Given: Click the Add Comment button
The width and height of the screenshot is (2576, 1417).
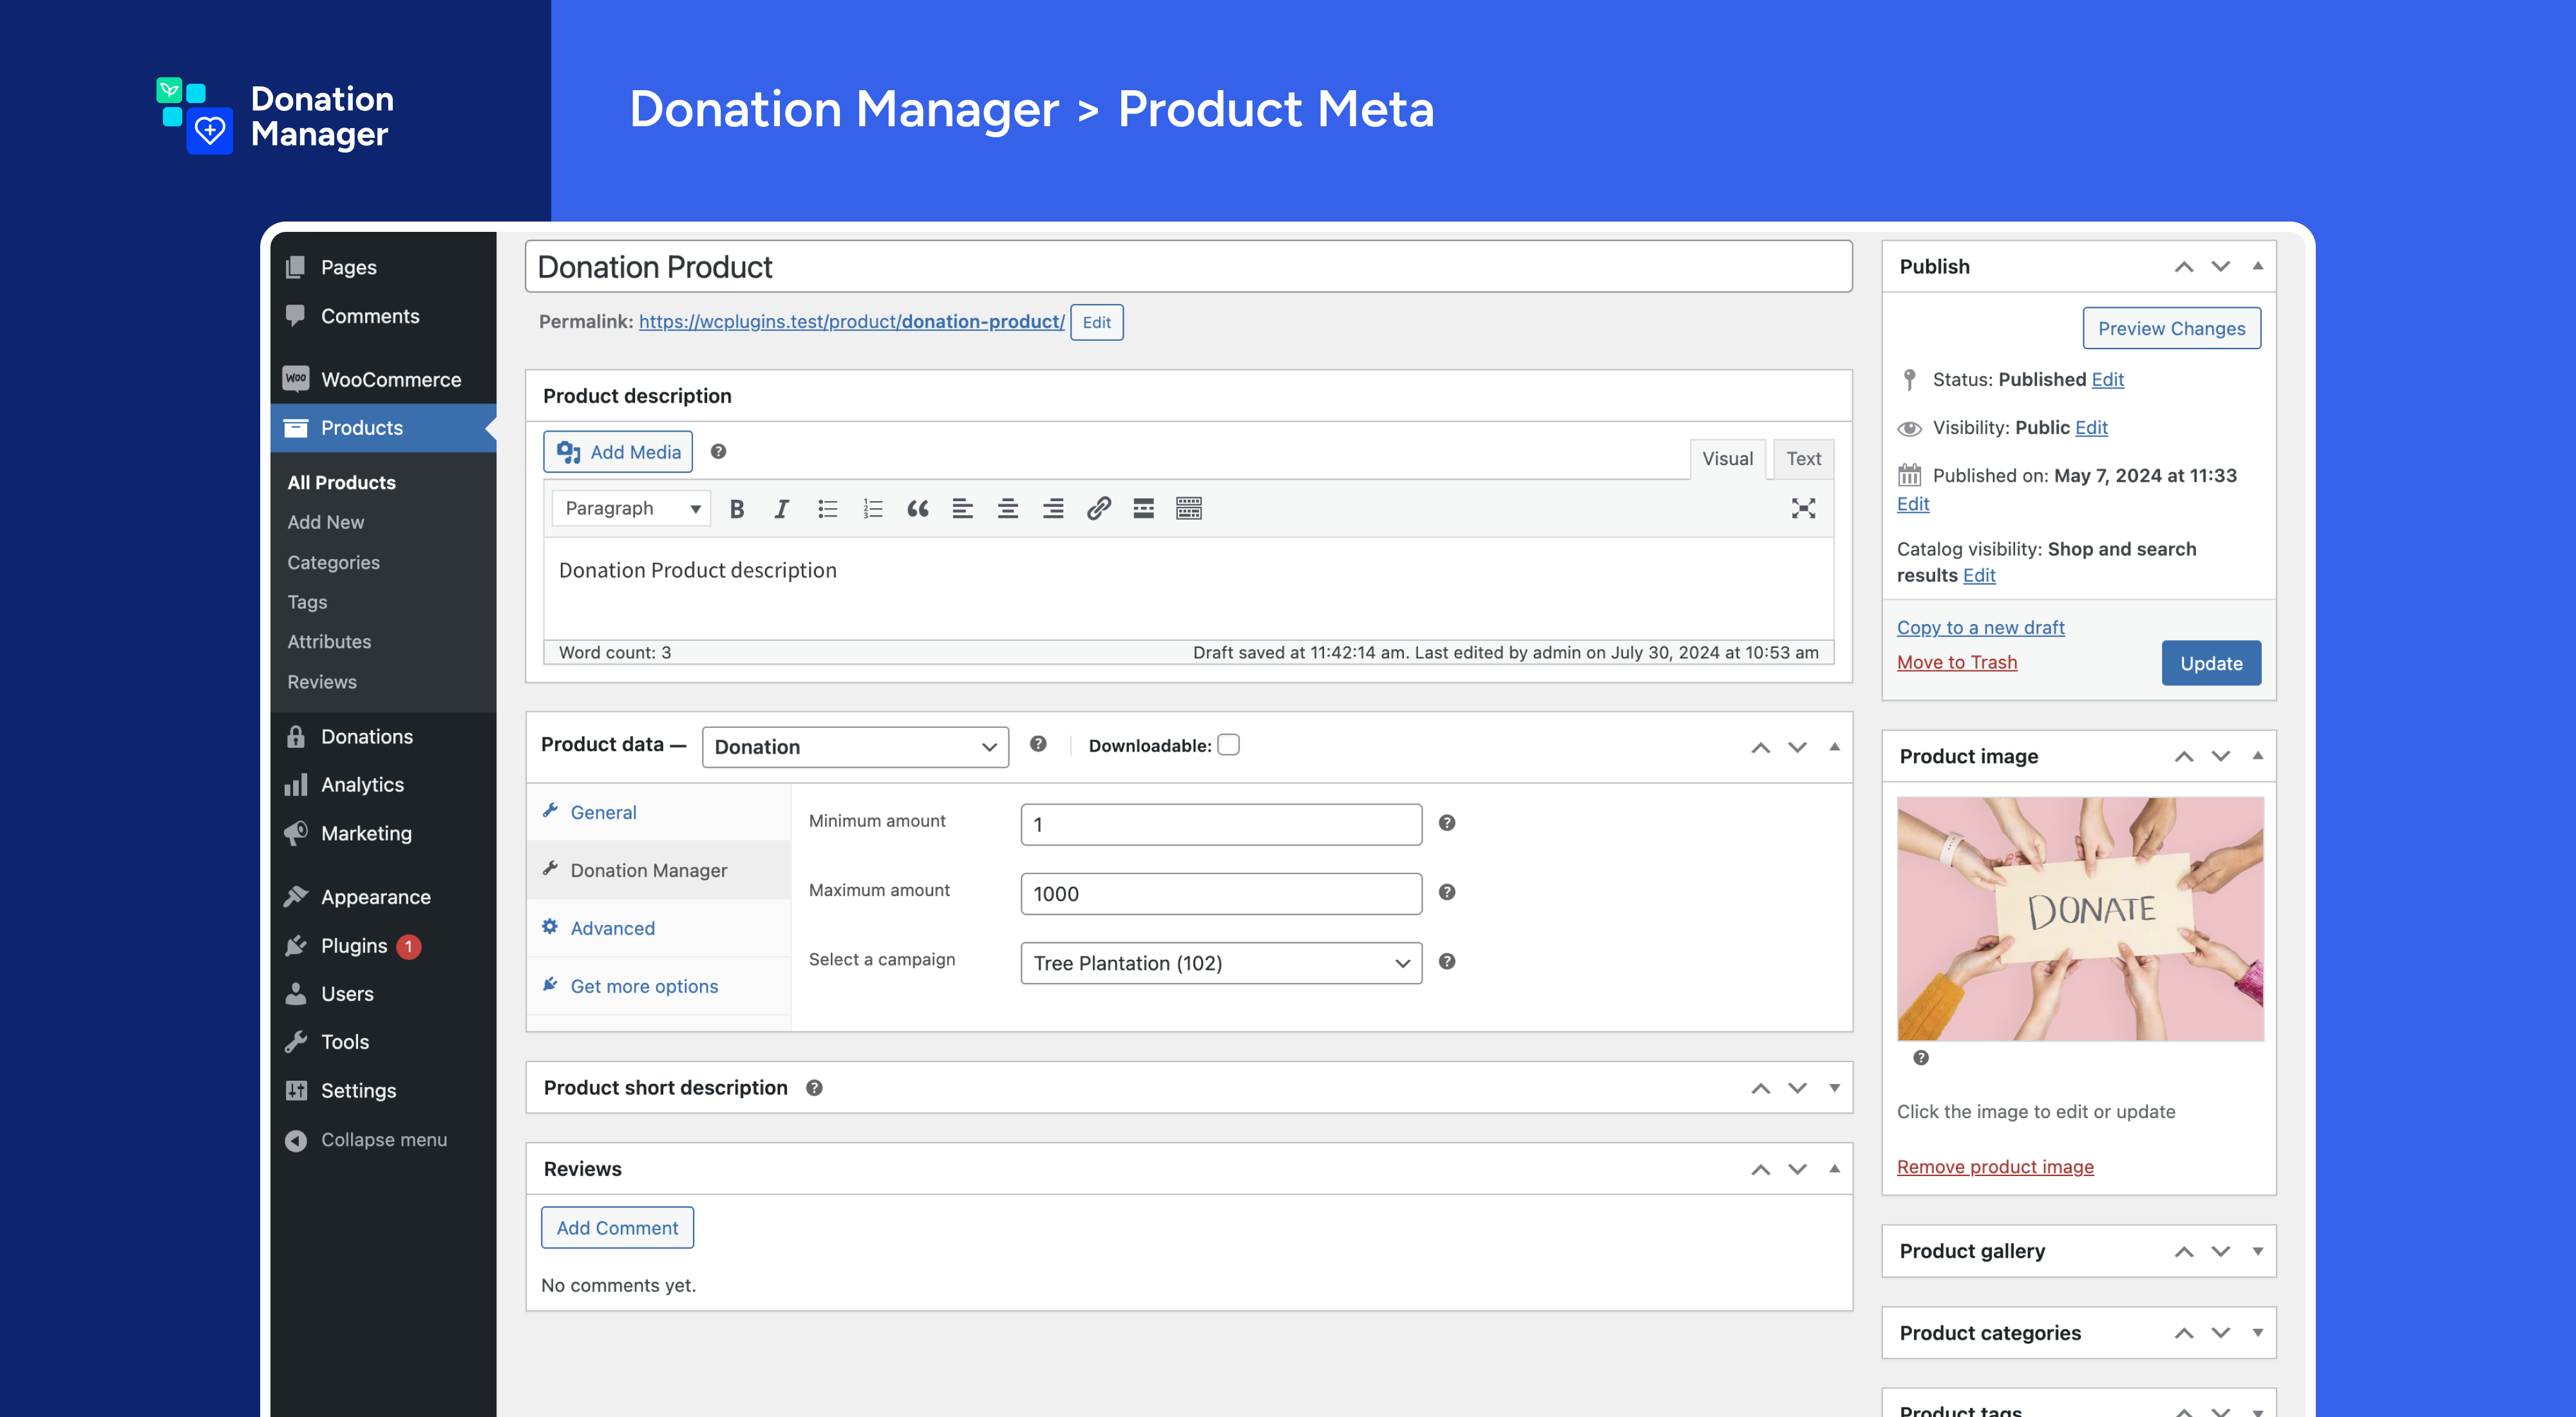Looking at the screenshot, I should tap(617, 1228).
